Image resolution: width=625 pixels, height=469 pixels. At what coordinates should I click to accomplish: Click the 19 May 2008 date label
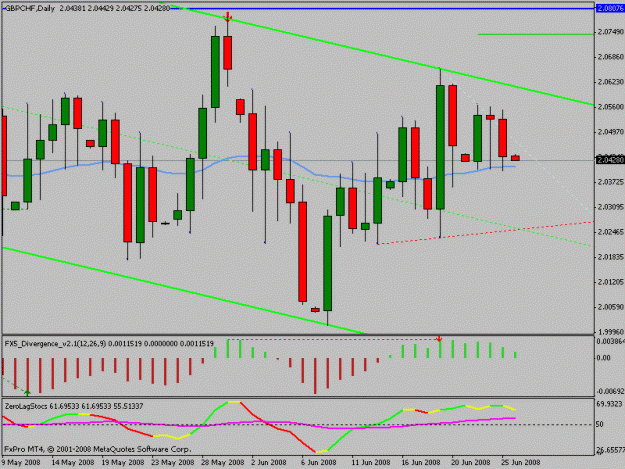pyautogui.click(x=123, y=462)
